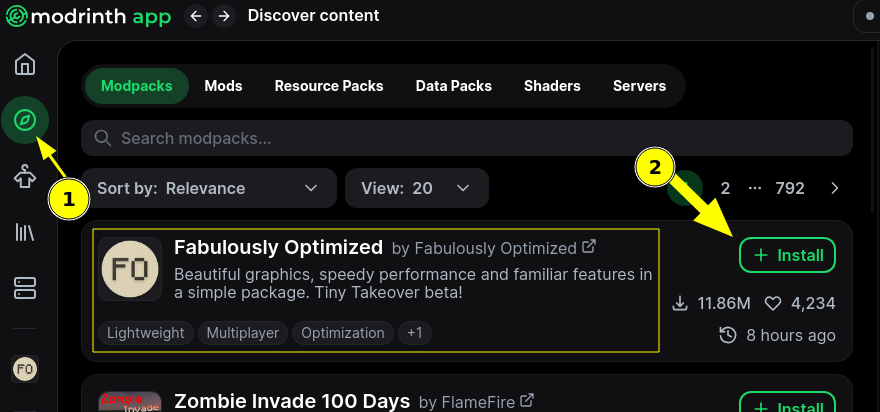Open external link icon beside Fabulously Optimized author
This screenshot has height=412, width=880.
(589, 246)
